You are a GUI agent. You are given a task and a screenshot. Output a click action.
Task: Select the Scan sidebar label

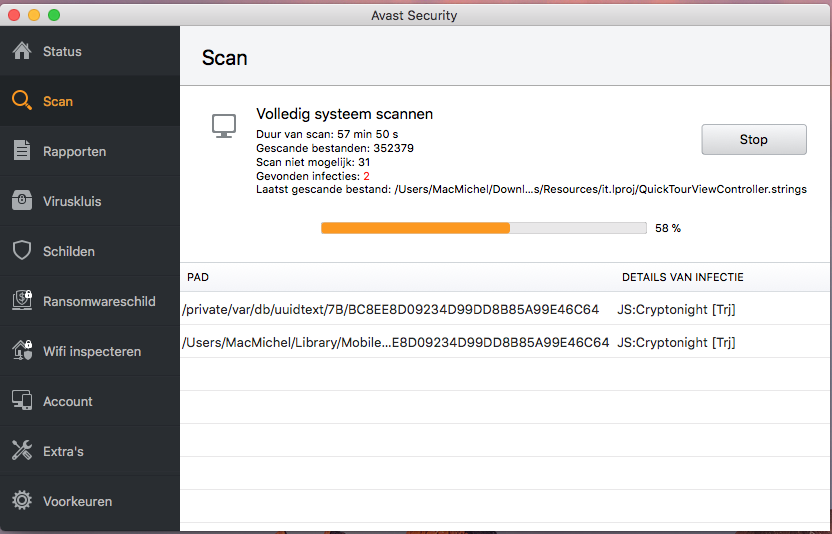[x=58, y=101]
